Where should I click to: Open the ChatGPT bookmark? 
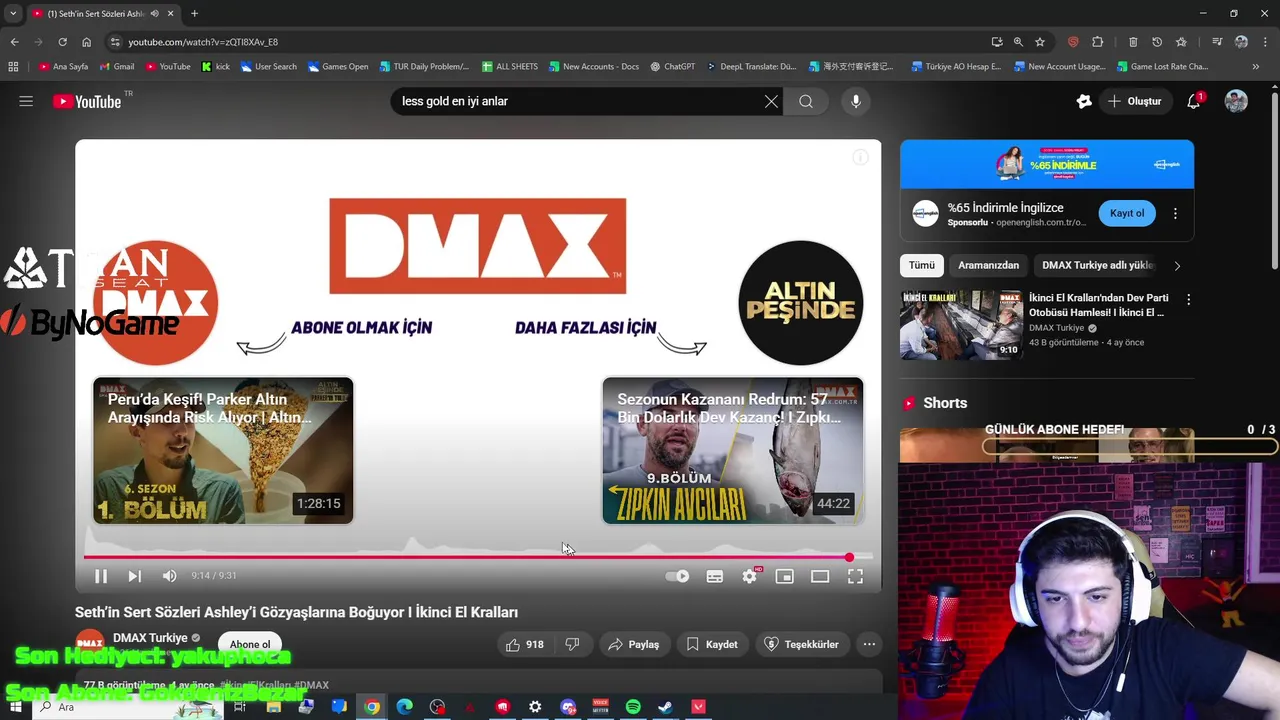pos(672,67)
